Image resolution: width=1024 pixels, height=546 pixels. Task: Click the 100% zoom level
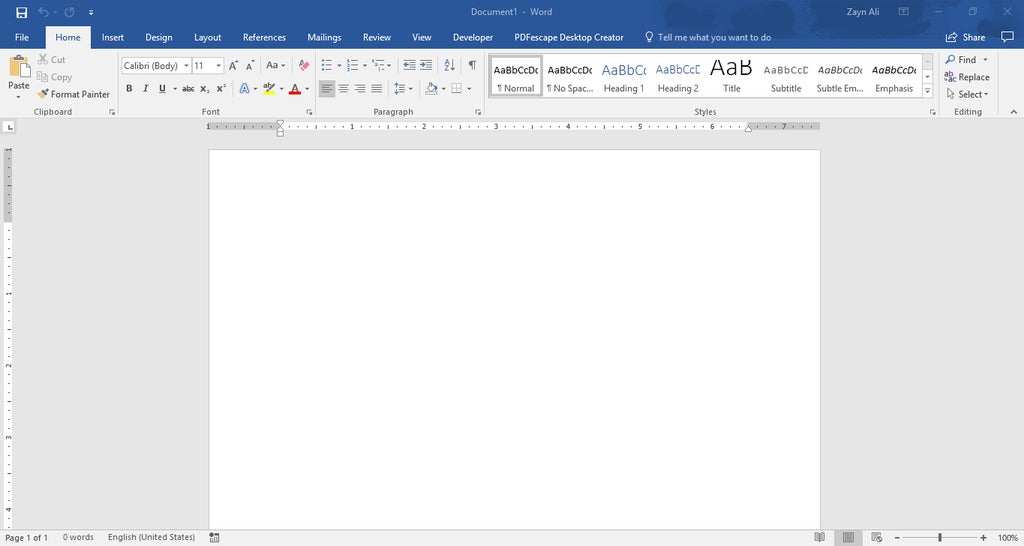point(1008,538)
